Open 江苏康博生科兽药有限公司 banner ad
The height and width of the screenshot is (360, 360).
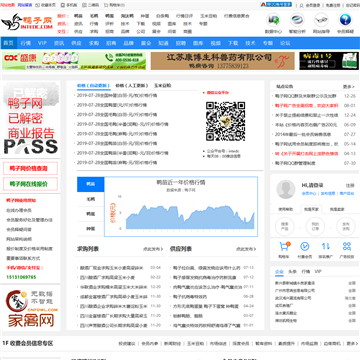[223, 61]
